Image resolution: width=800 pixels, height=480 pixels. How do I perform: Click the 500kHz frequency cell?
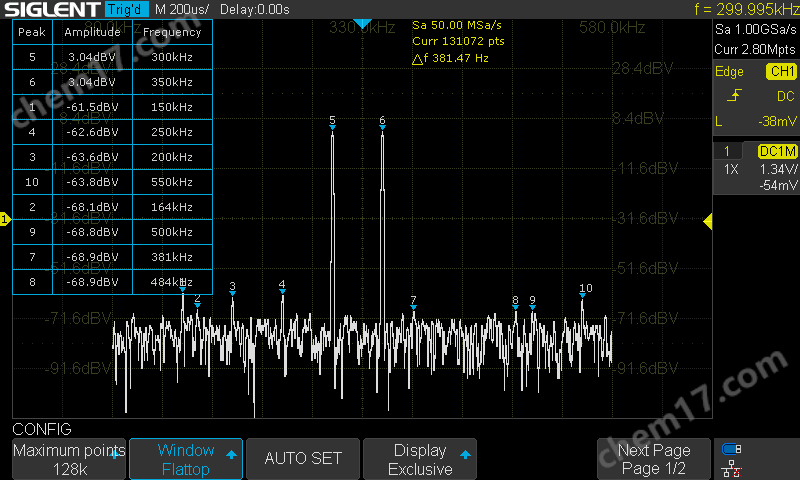tap(172, 232)
